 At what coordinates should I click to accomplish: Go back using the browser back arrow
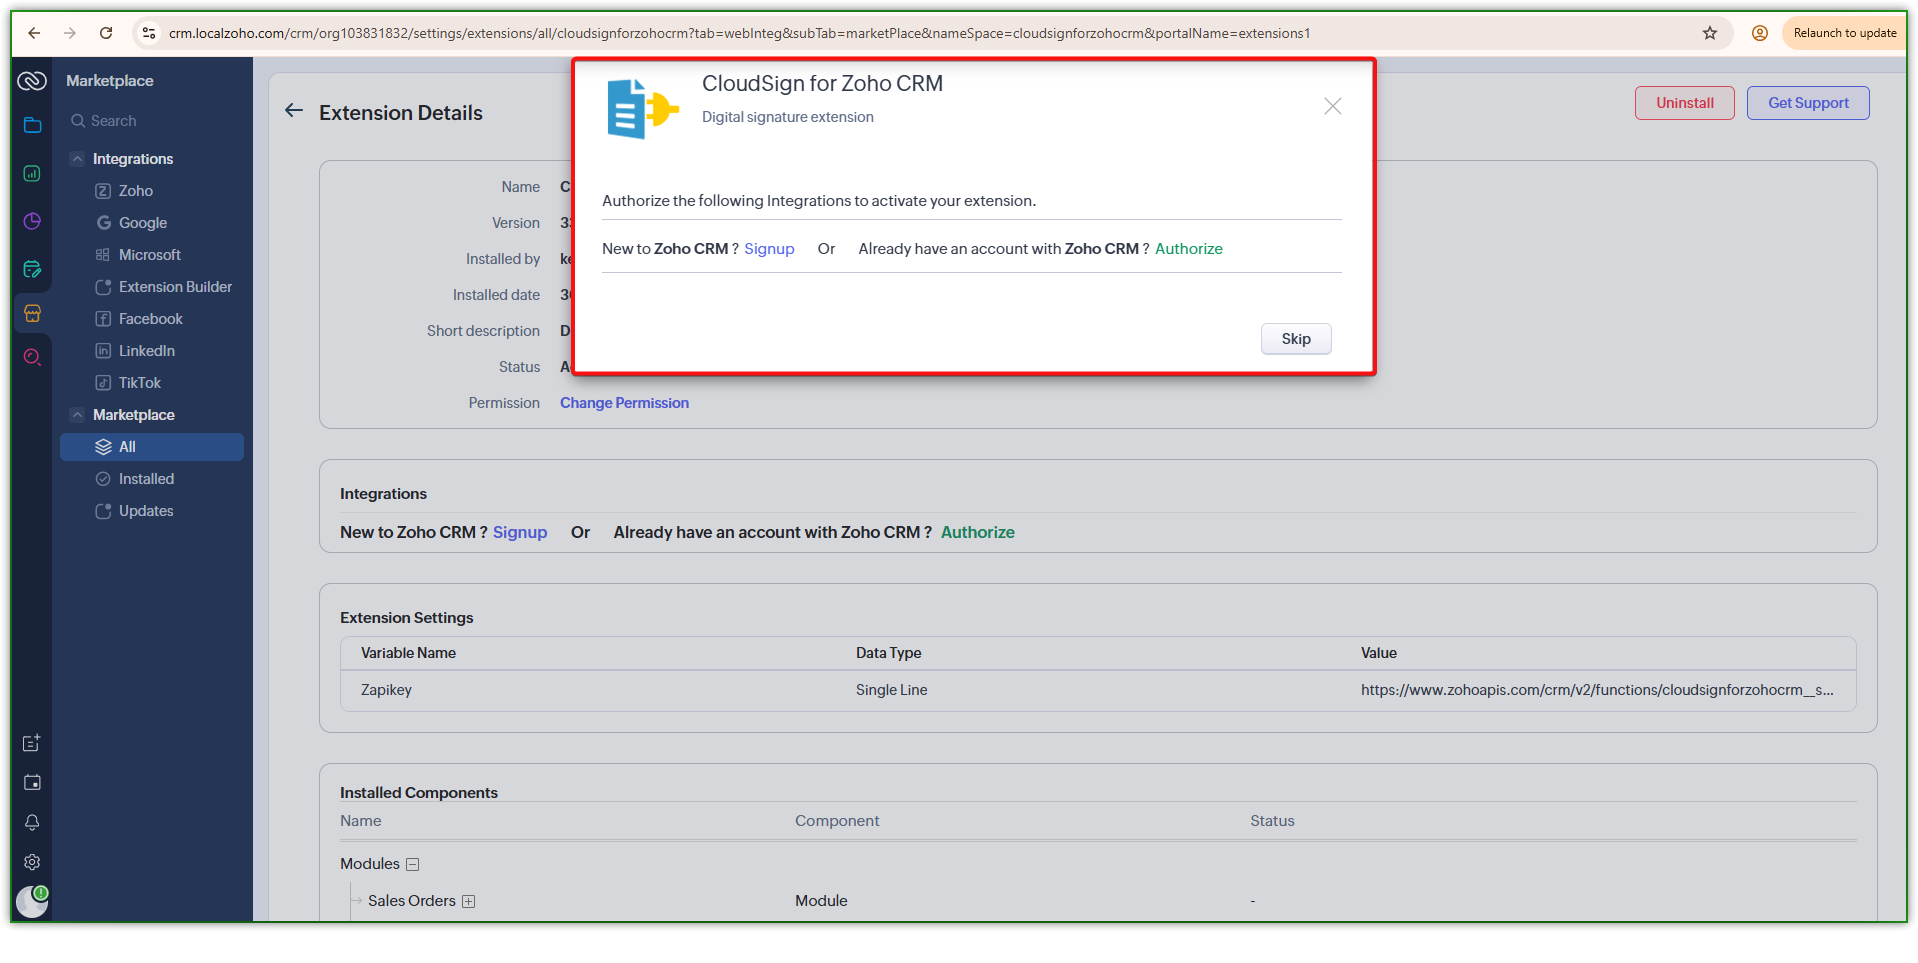tap(34, 33)
